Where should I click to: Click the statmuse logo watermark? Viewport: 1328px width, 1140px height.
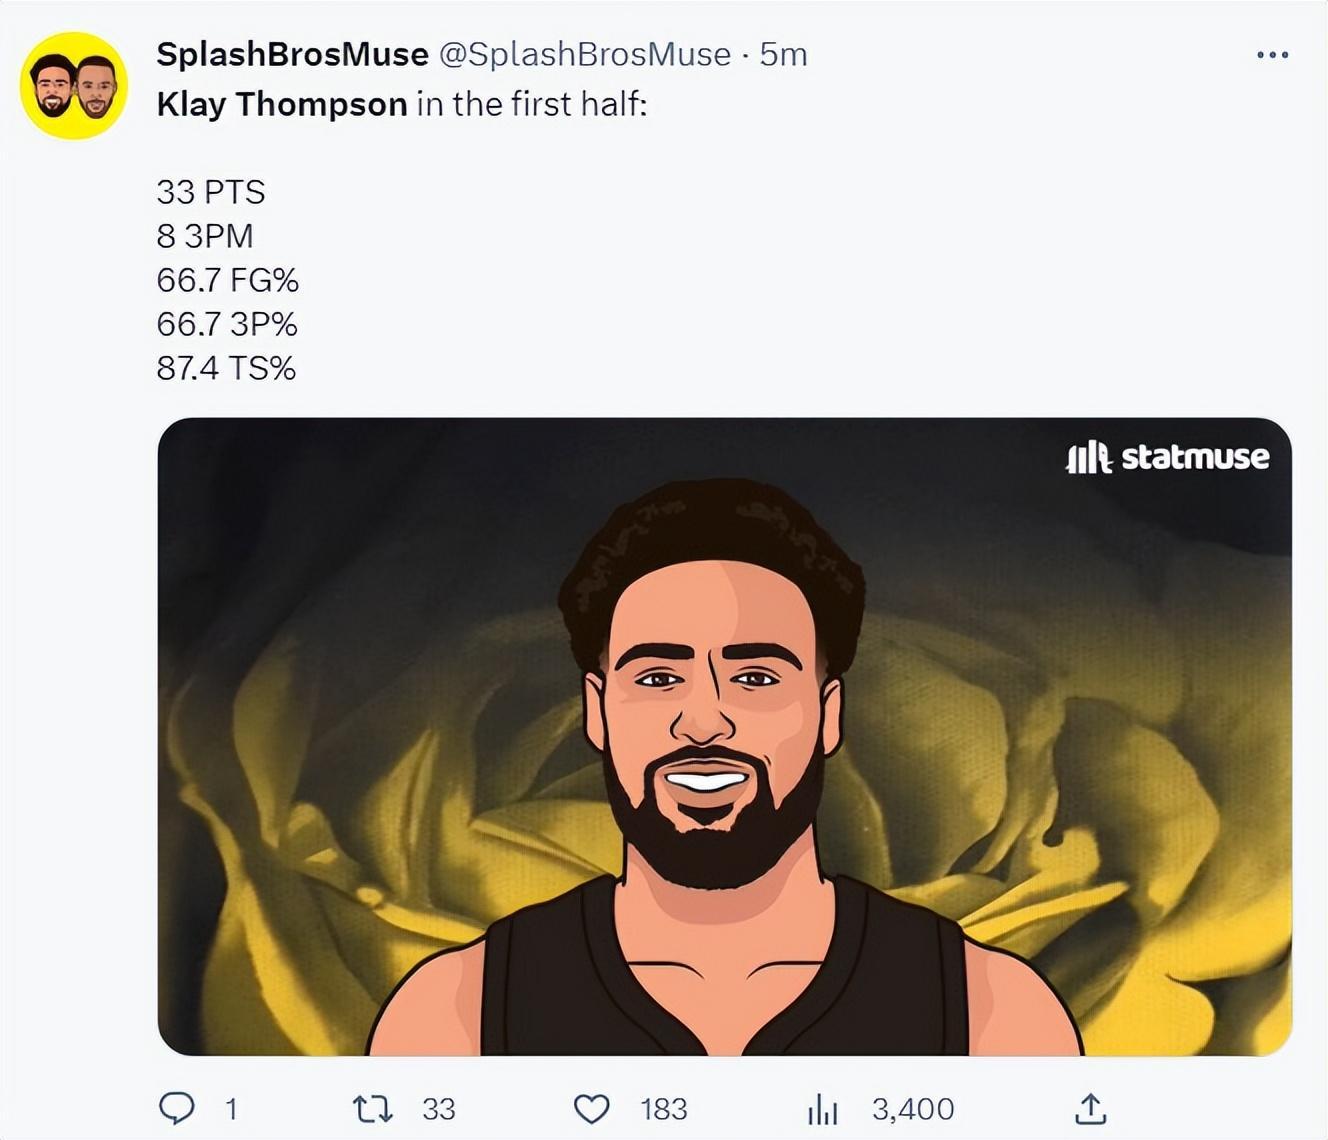[1168, 457]
